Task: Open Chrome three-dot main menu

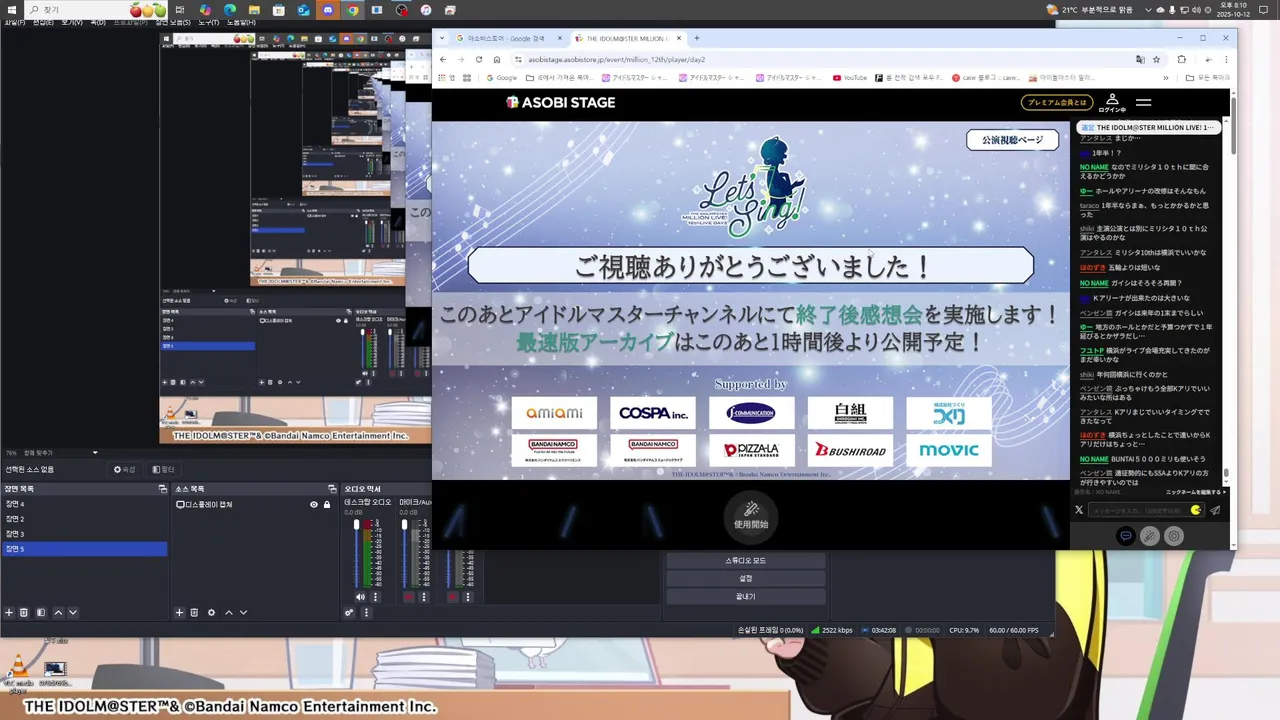Action: (x=1225, y=59)
